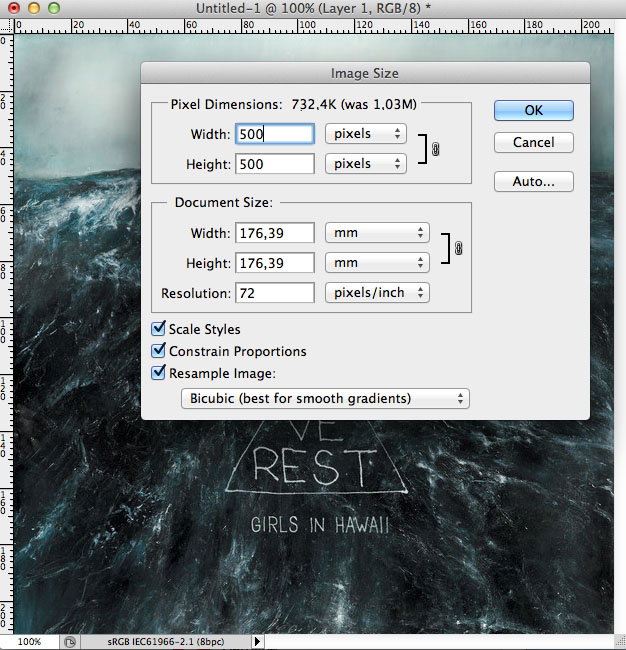Open the status bar info arrow menu
This screenshot has height=650, width=626.
[257, 641]
